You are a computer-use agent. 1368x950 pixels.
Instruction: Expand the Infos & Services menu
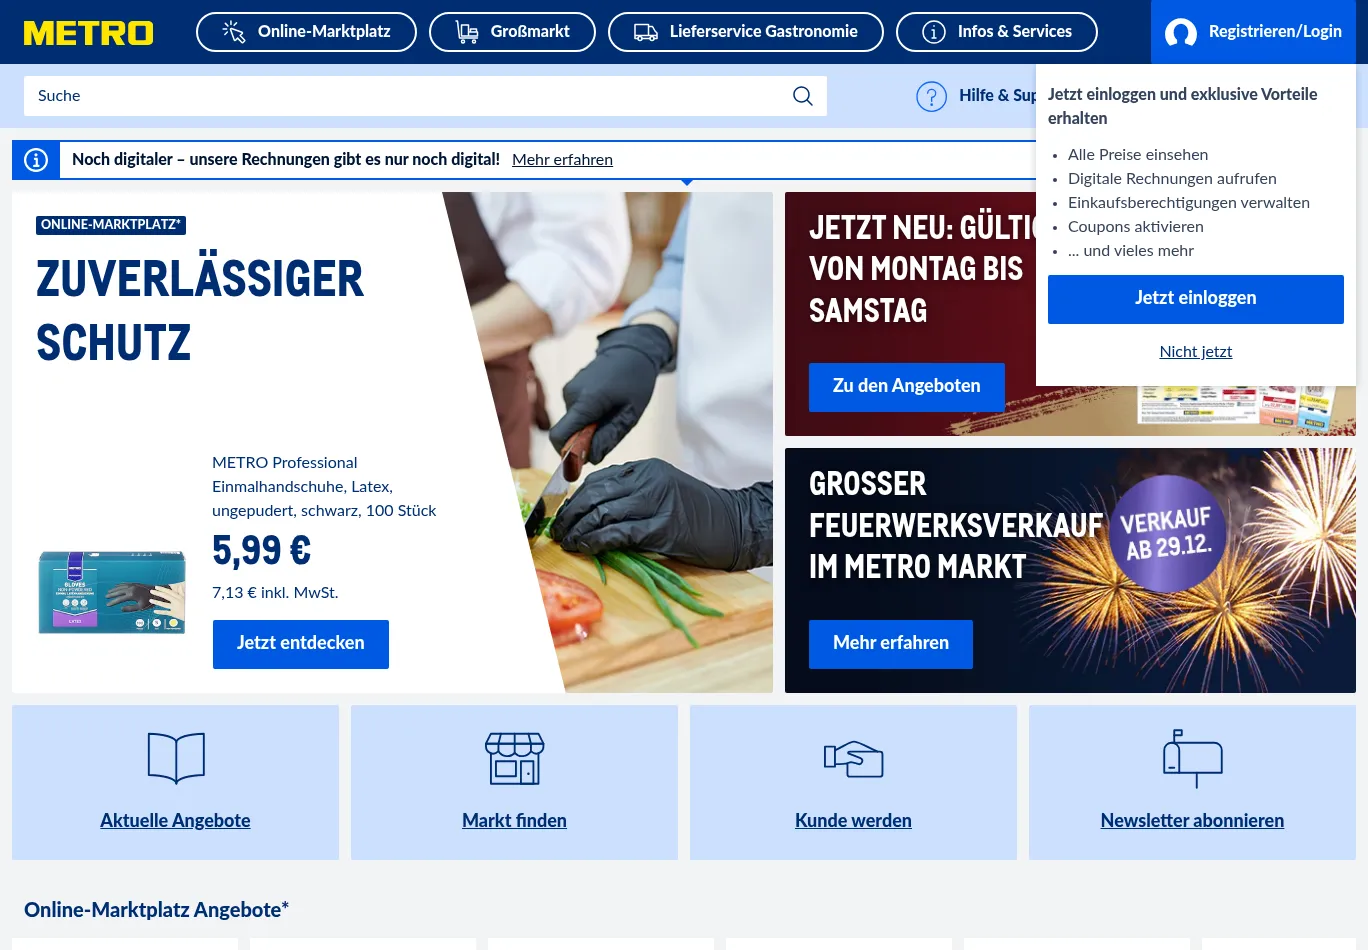point(996,32)
